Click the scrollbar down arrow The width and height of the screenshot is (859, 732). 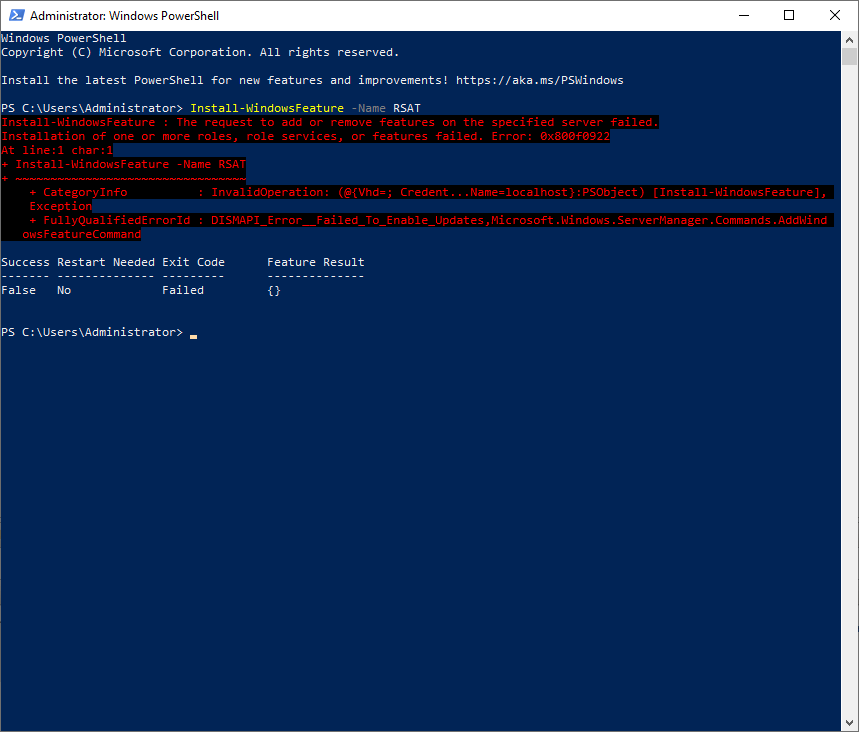pyautogui.click(x=850, y=723)
